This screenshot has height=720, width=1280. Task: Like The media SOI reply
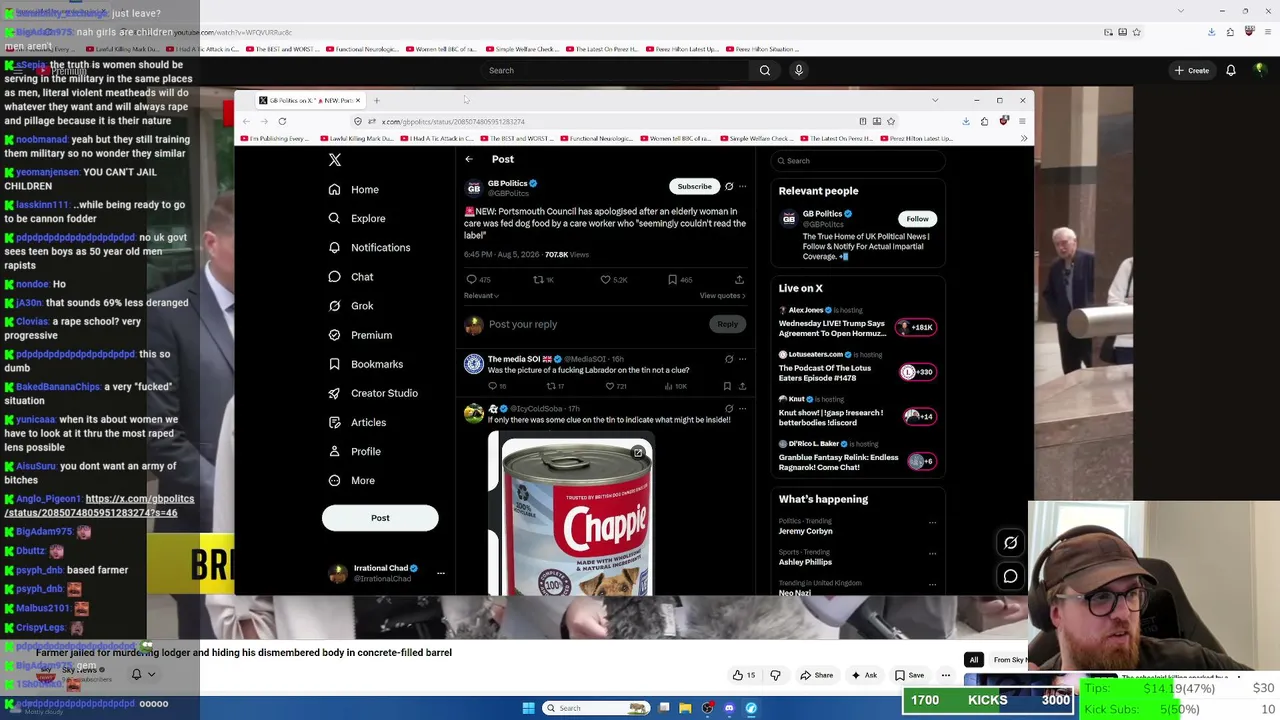pyautogui.click(x=615, y=386)
